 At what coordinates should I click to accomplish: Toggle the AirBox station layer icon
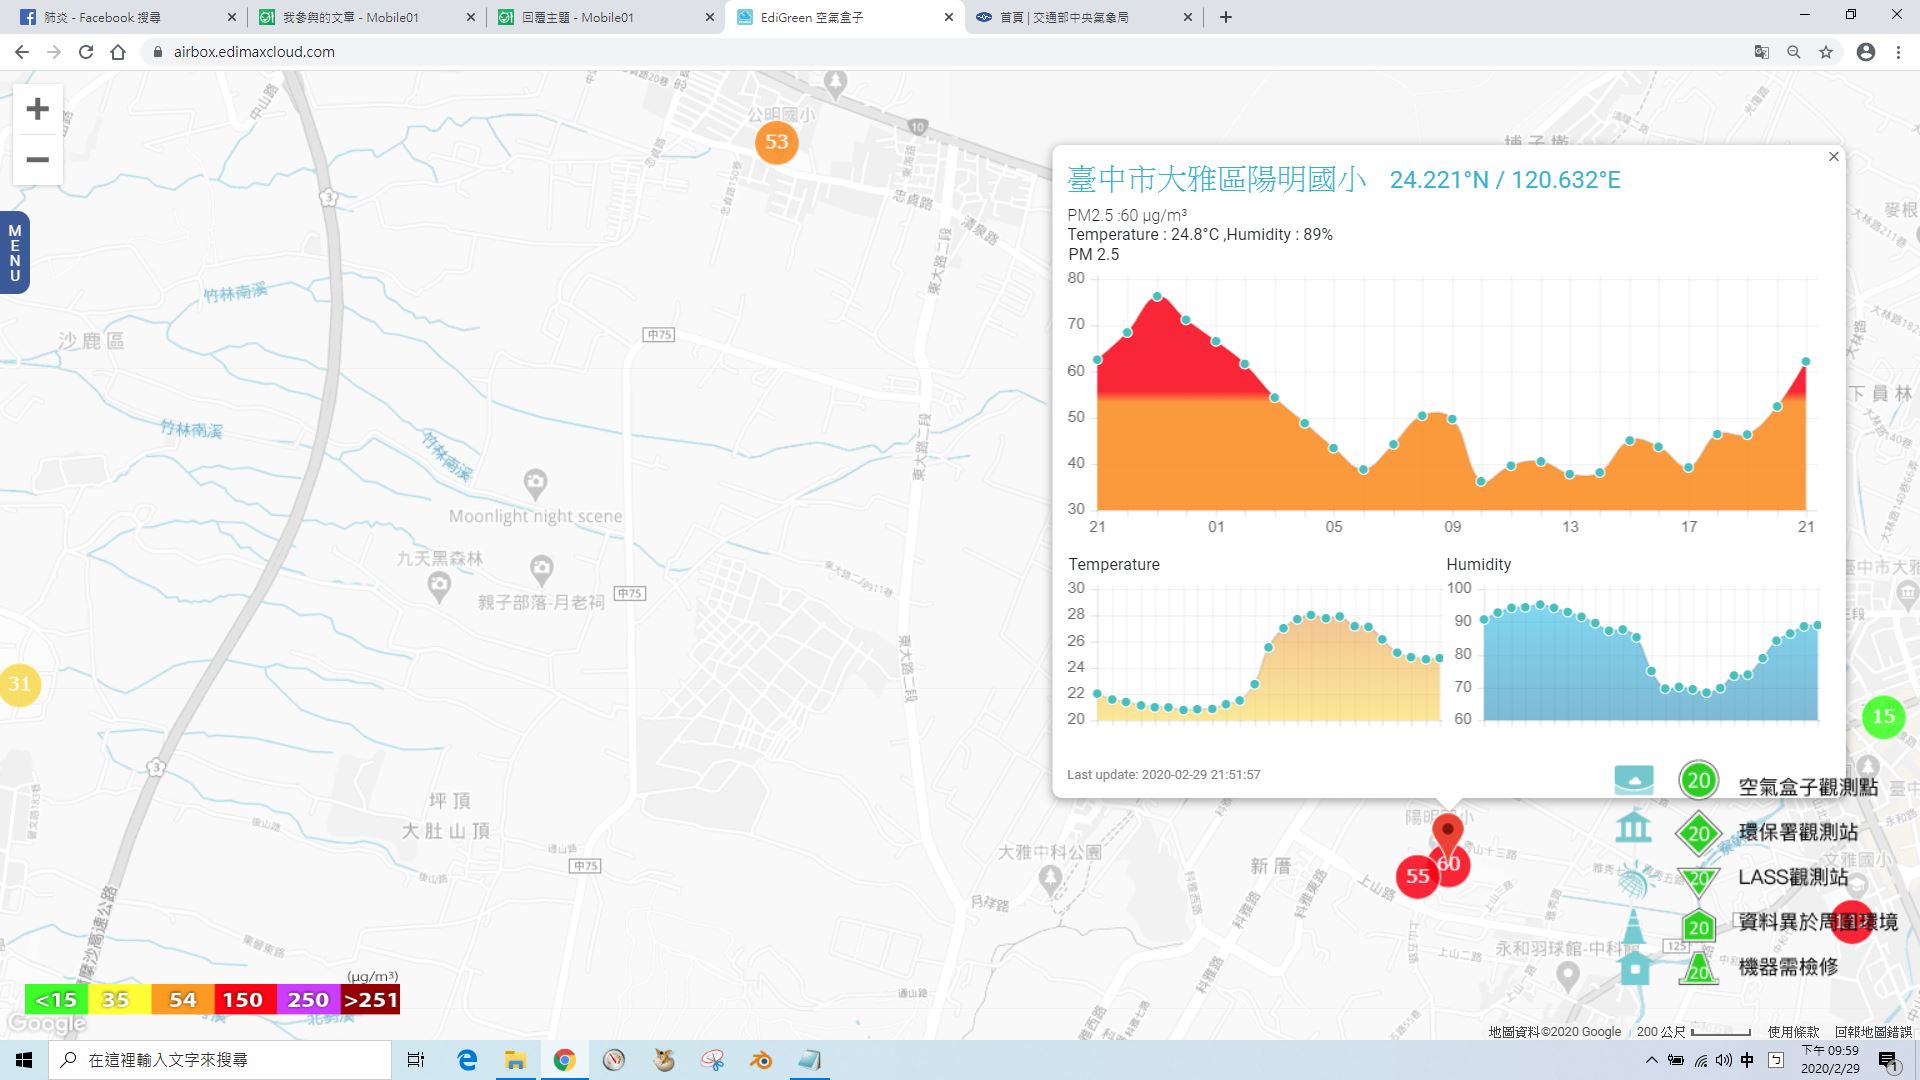pos(1634,780)
